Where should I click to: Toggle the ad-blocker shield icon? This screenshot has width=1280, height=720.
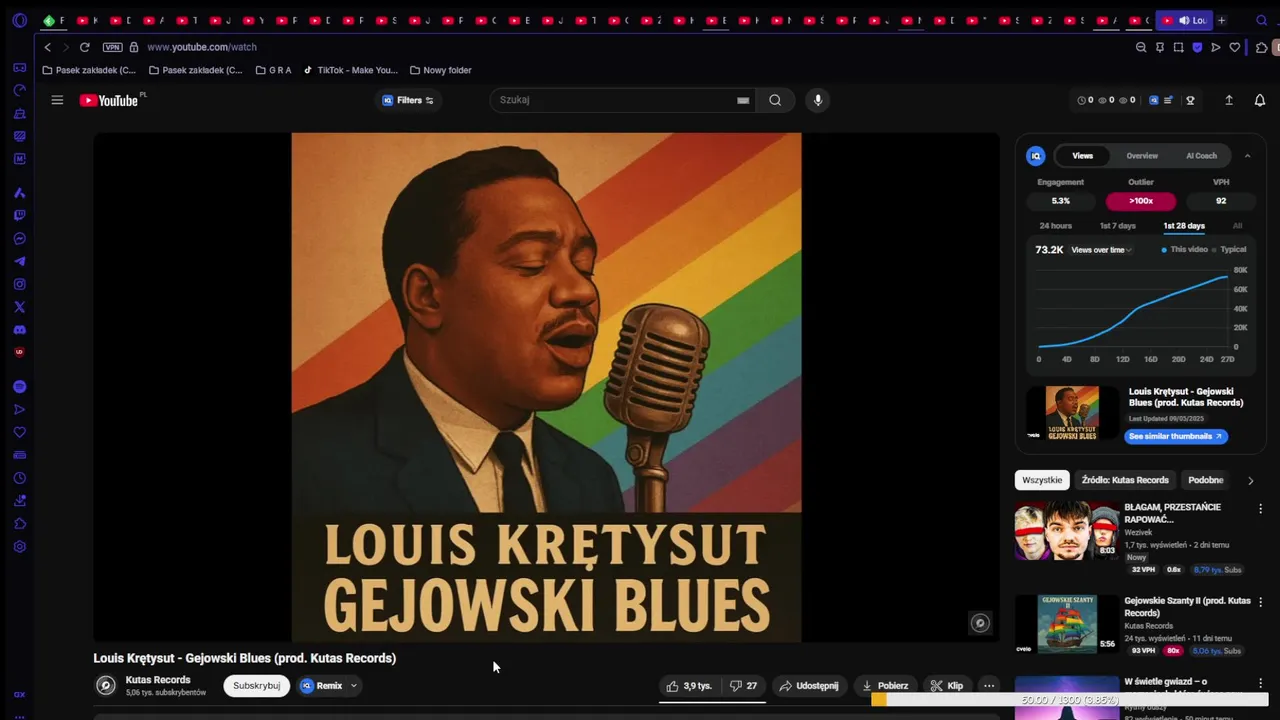click(x=1197, y=47)
